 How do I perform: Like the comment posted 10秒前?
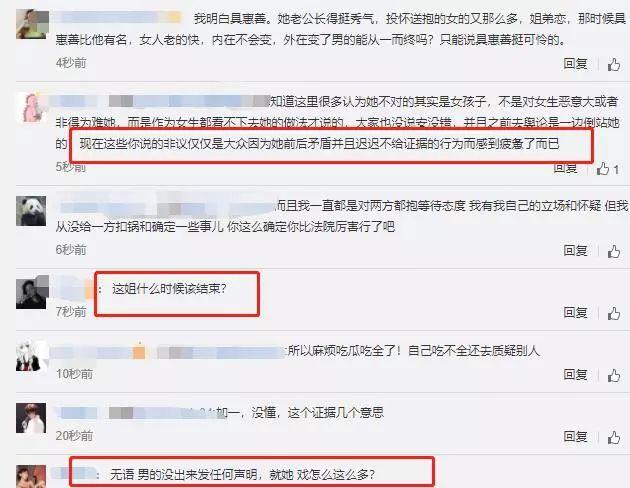(614, 376)
